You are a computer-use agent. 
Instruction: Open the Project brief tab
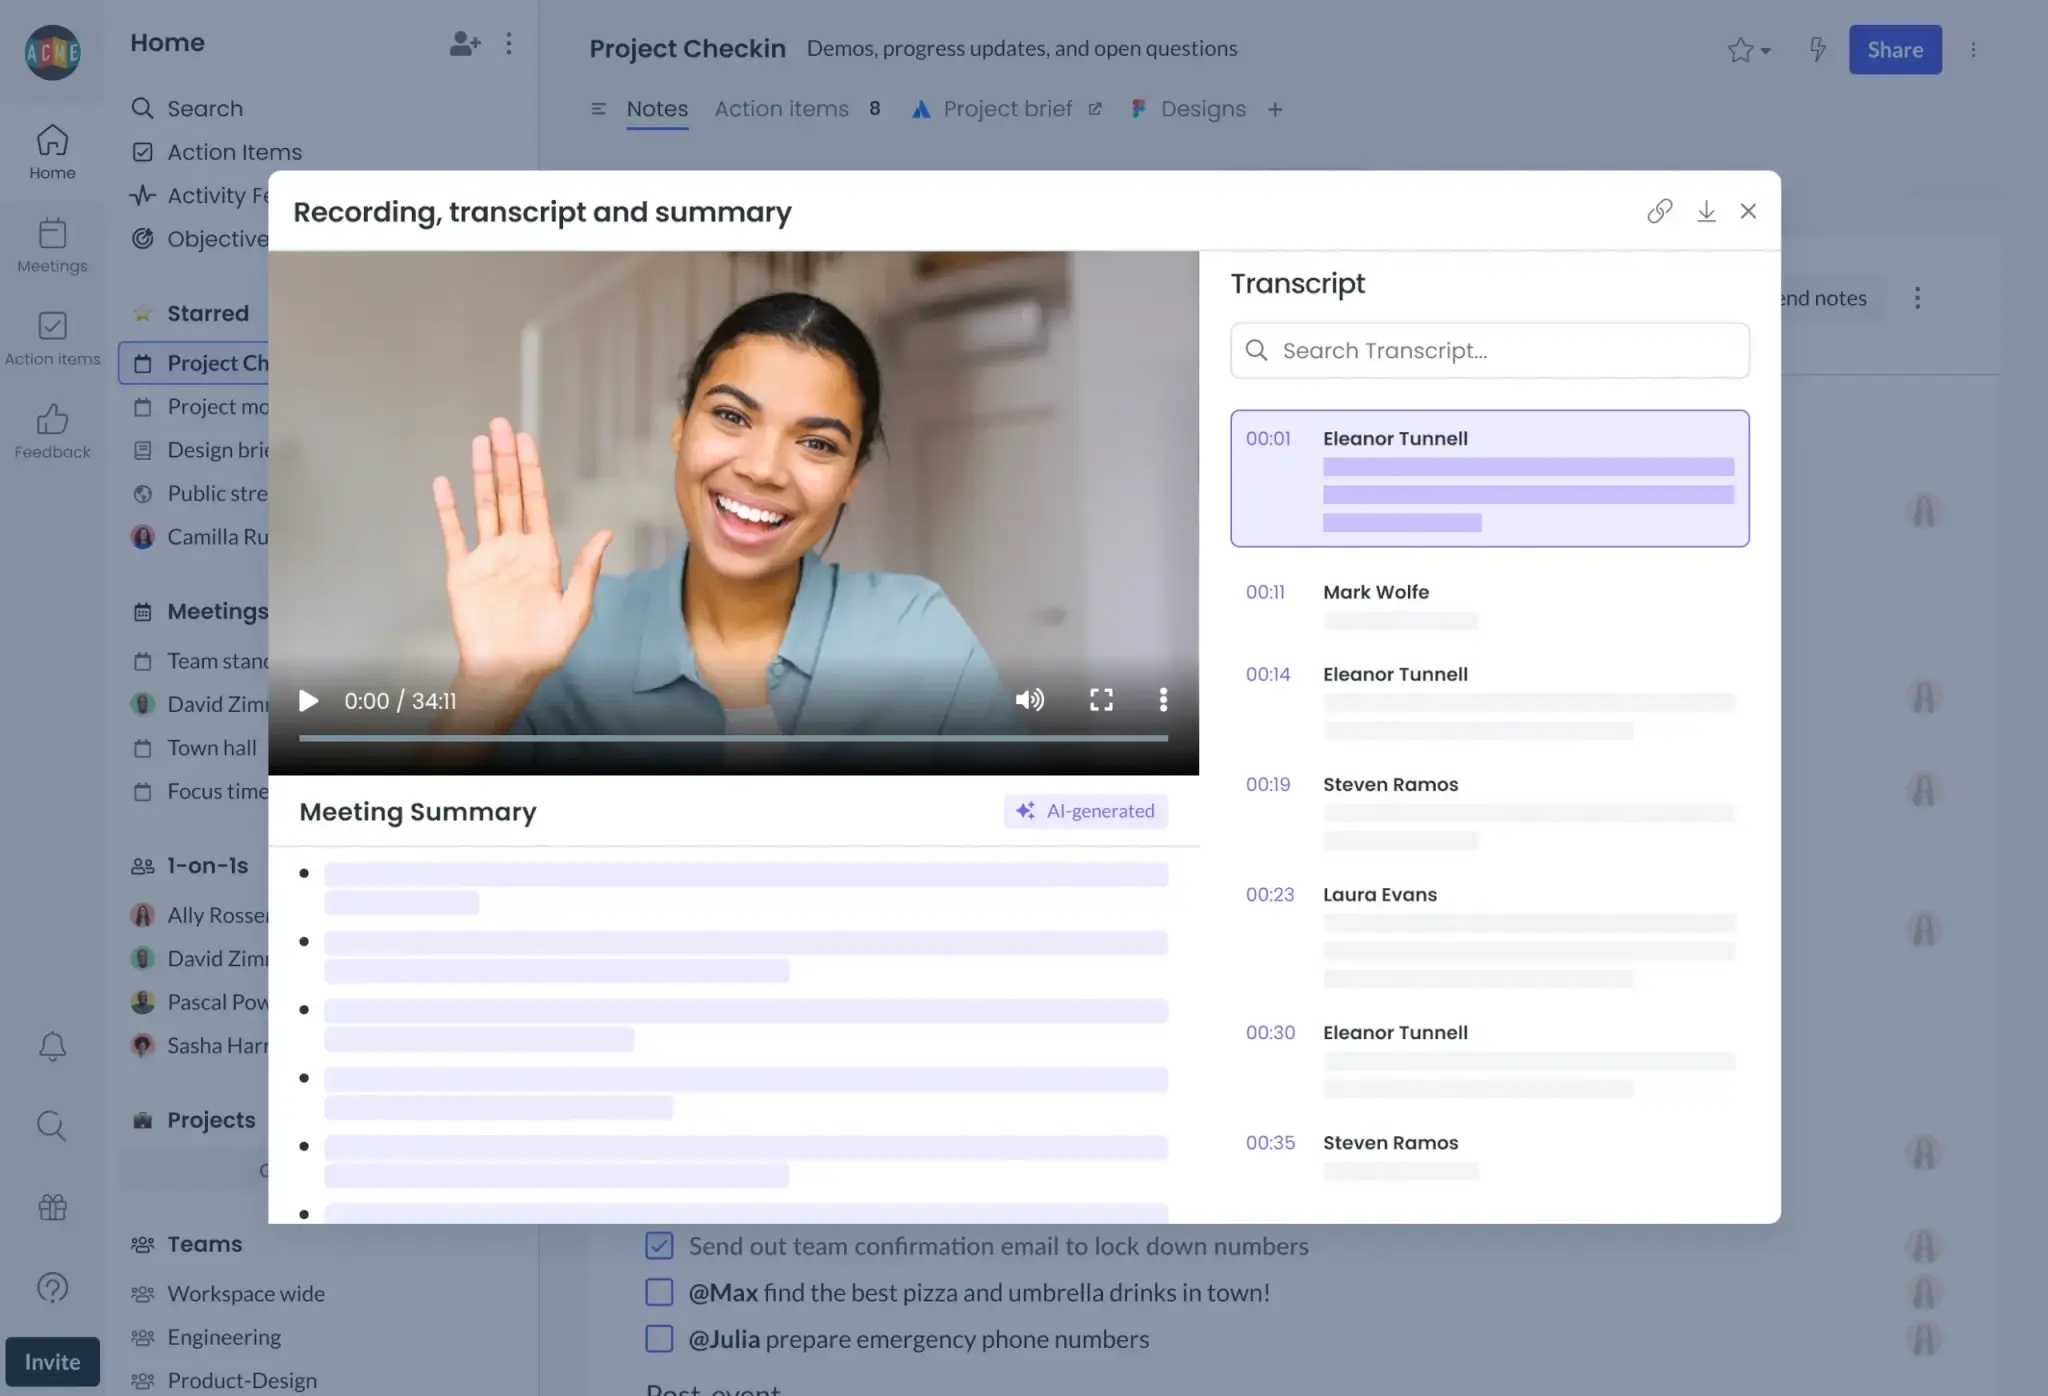click(x=1007, y=109)
